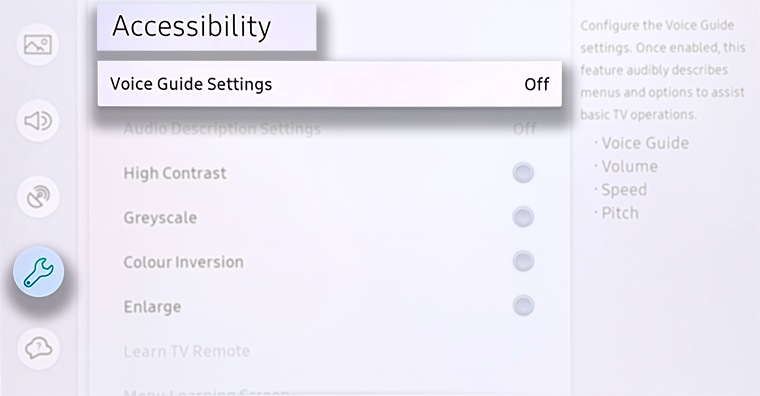Turn on the Enlarge toggle
760x396 pixels.
pyautogui.click(x=523, y=306)
